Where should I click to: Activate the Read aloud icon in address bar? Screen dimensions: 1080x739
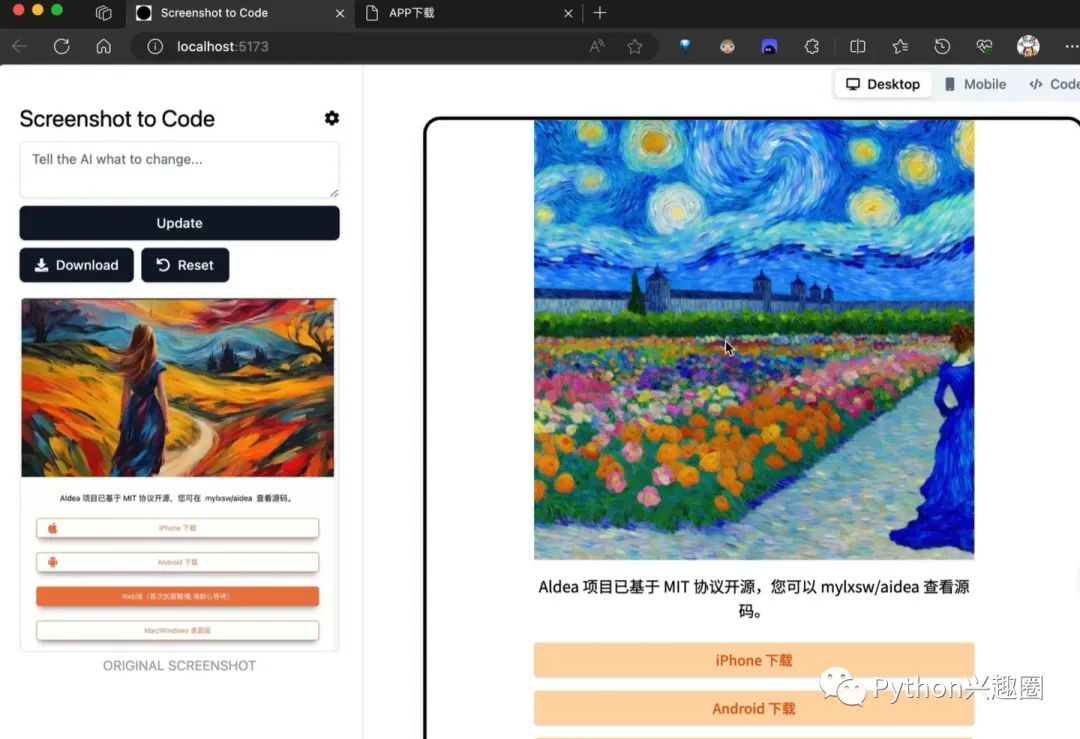596,46
